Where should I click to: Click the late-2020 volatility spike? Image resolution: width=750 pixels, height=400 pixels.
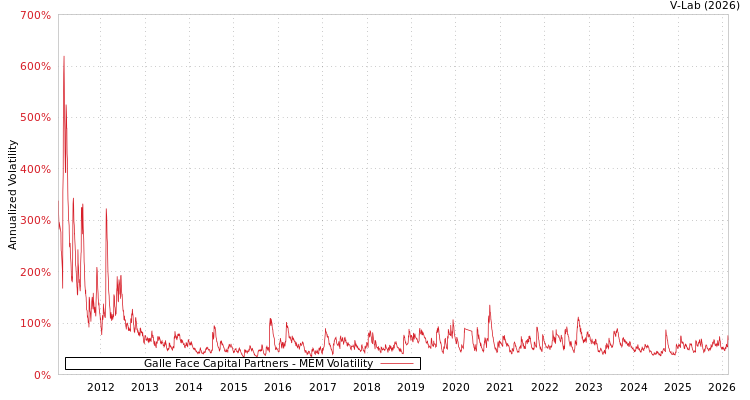coord(489,306)
